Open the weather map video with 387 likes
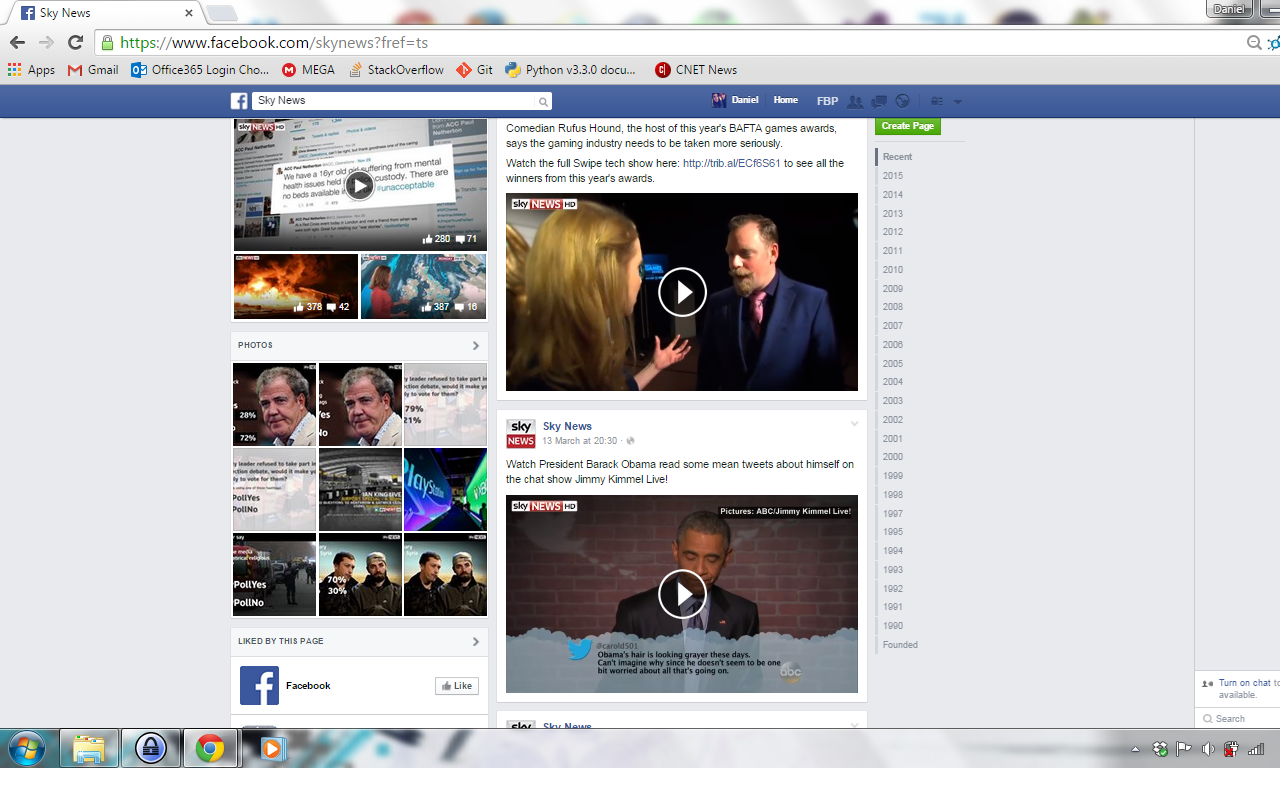The height and width of the screenshot is (800, 1280). coord(423,286)
